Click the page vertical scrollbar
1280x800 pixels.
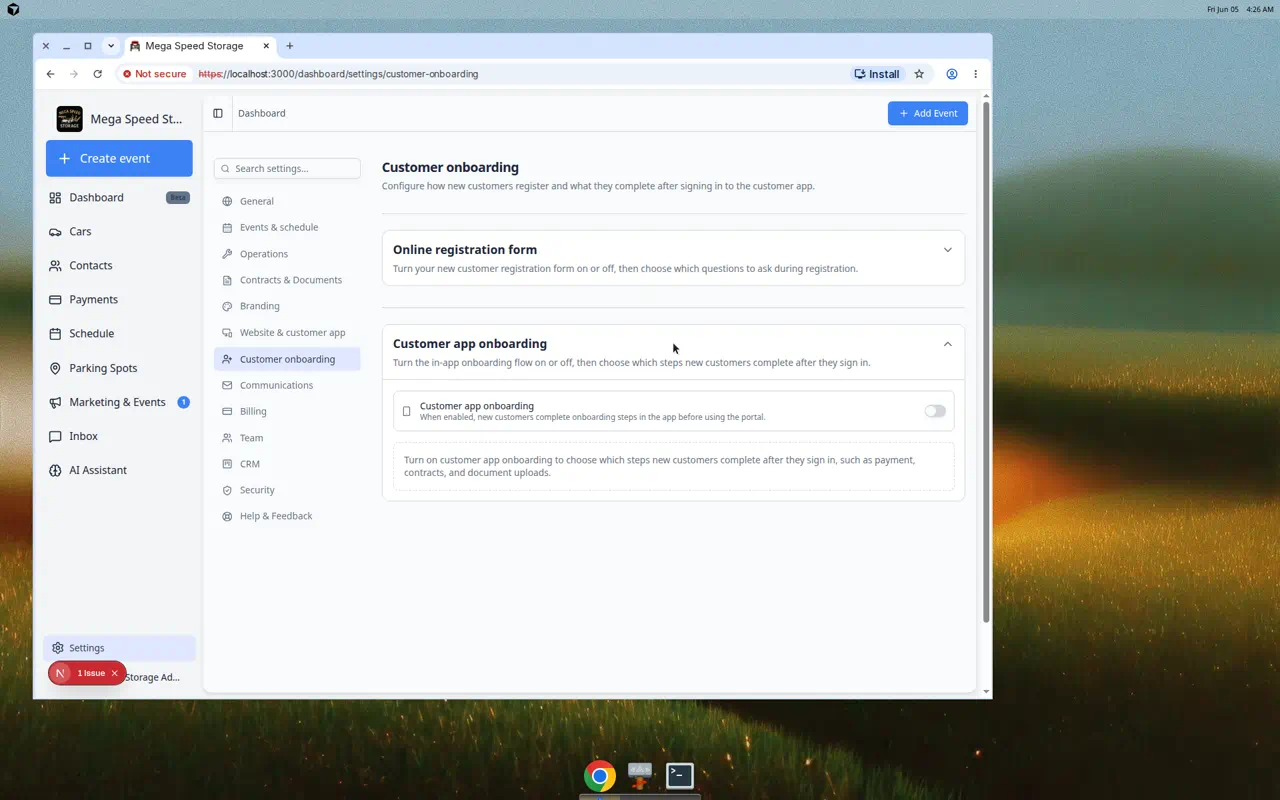click(986, 360)
